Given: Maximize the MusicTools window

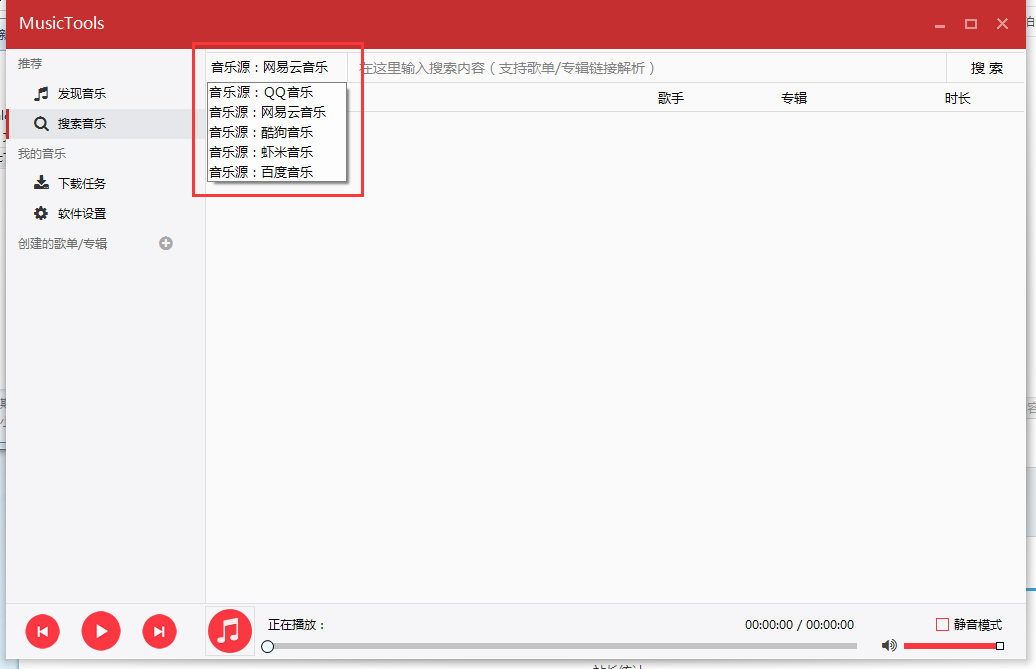Looking at the screenshot, I should [971, 24].
